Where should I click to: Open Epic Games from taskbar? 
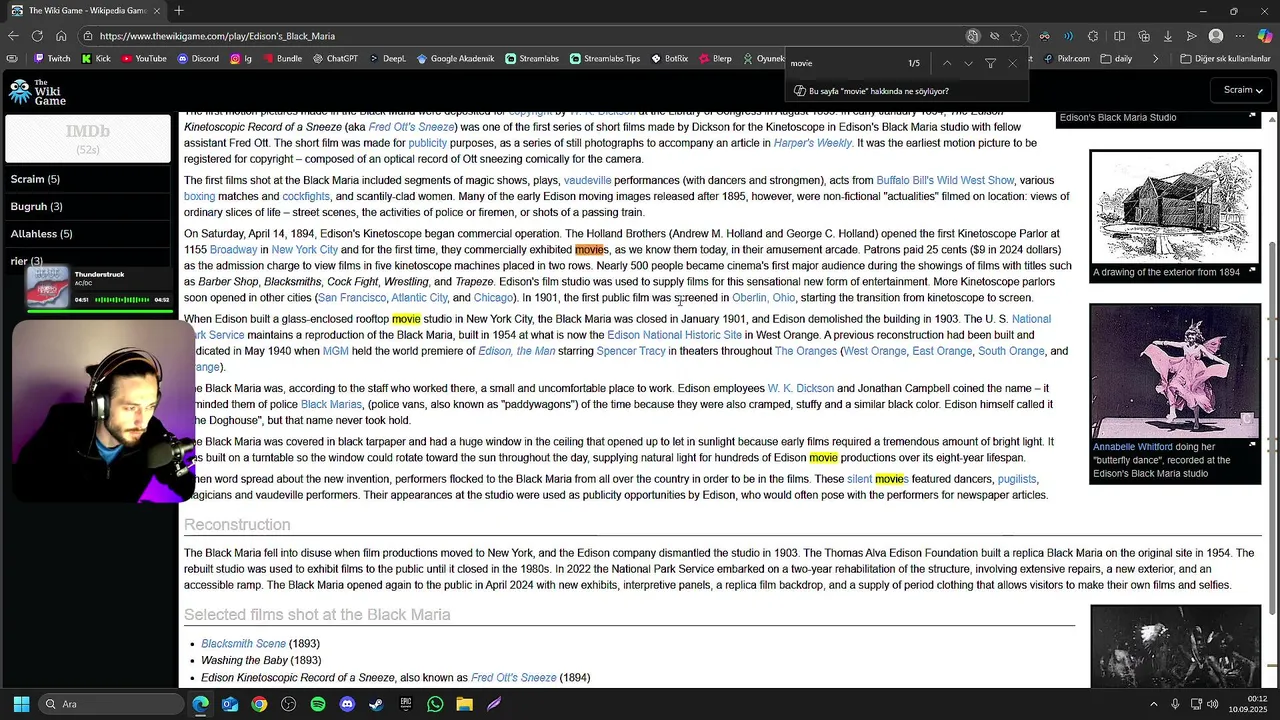point(406,704)
